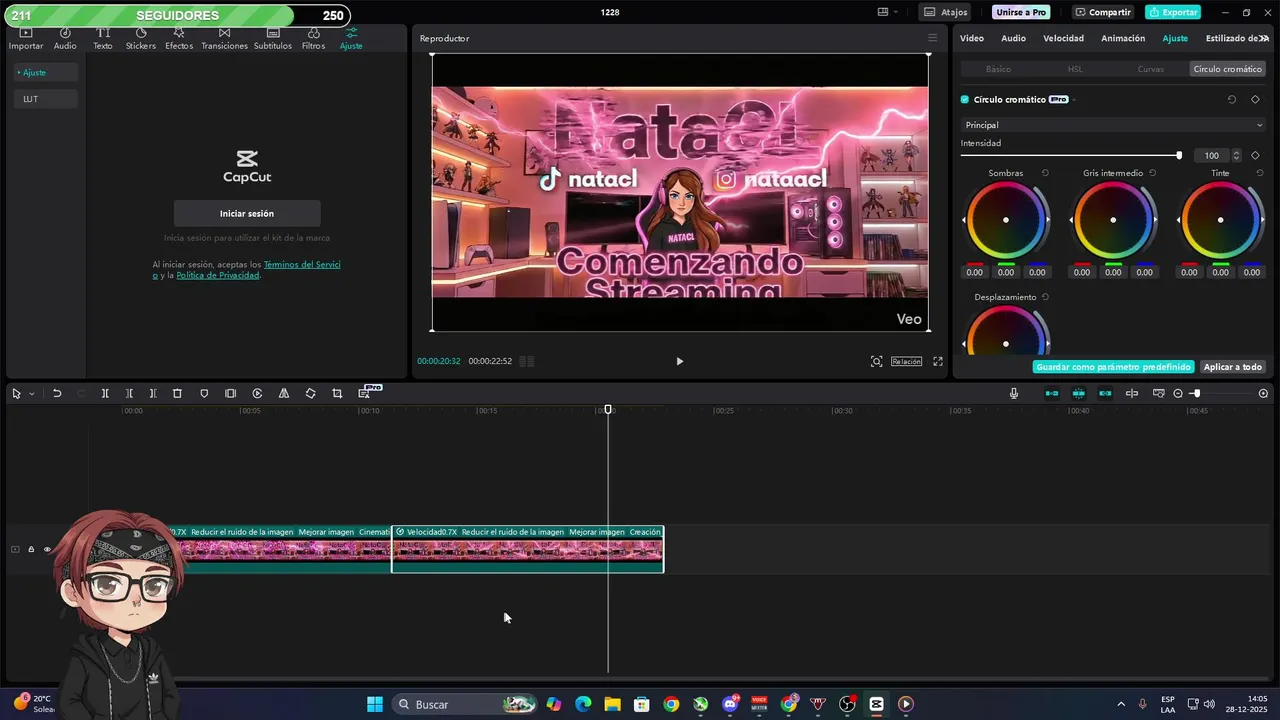The image size is (1280, 720).
Task: Click the rotate tool in timeline toolbar
Action: point(310,393)
